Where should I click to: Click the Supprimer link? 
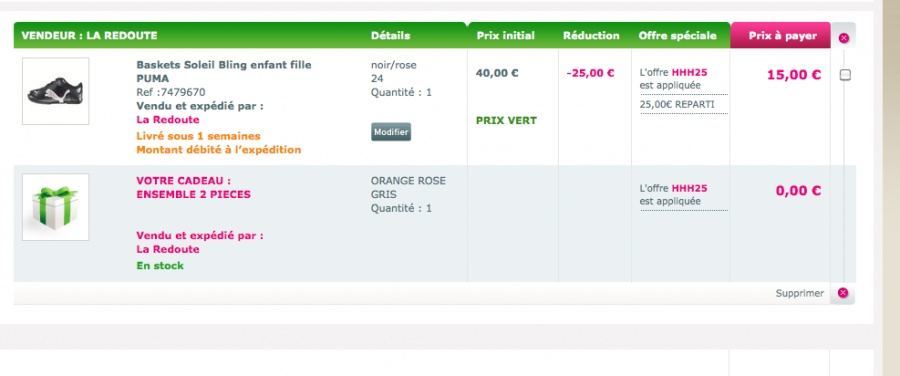click(x=800, y=293)
